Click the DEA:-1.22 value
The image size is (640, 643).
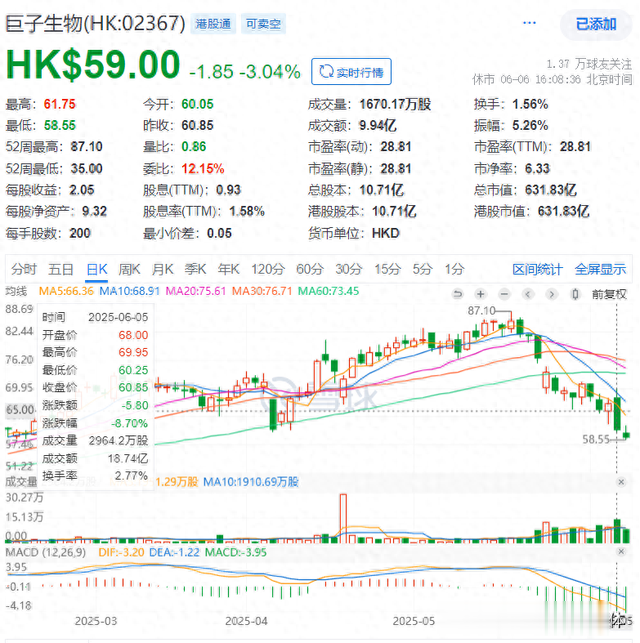coord(174,552)
